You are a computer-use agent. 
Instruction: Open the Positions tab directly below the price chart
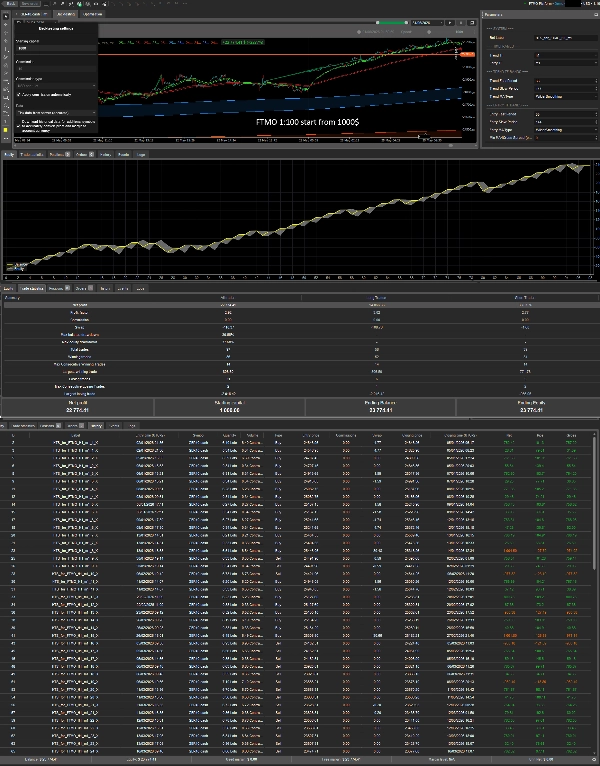click(x=60, y=154)
